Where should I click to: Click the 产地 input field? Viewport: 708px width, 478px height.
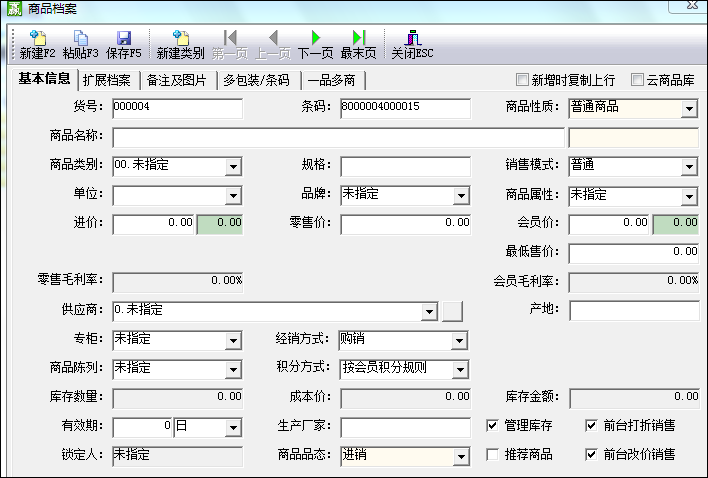pyautogui.click(x=634, y=311)
